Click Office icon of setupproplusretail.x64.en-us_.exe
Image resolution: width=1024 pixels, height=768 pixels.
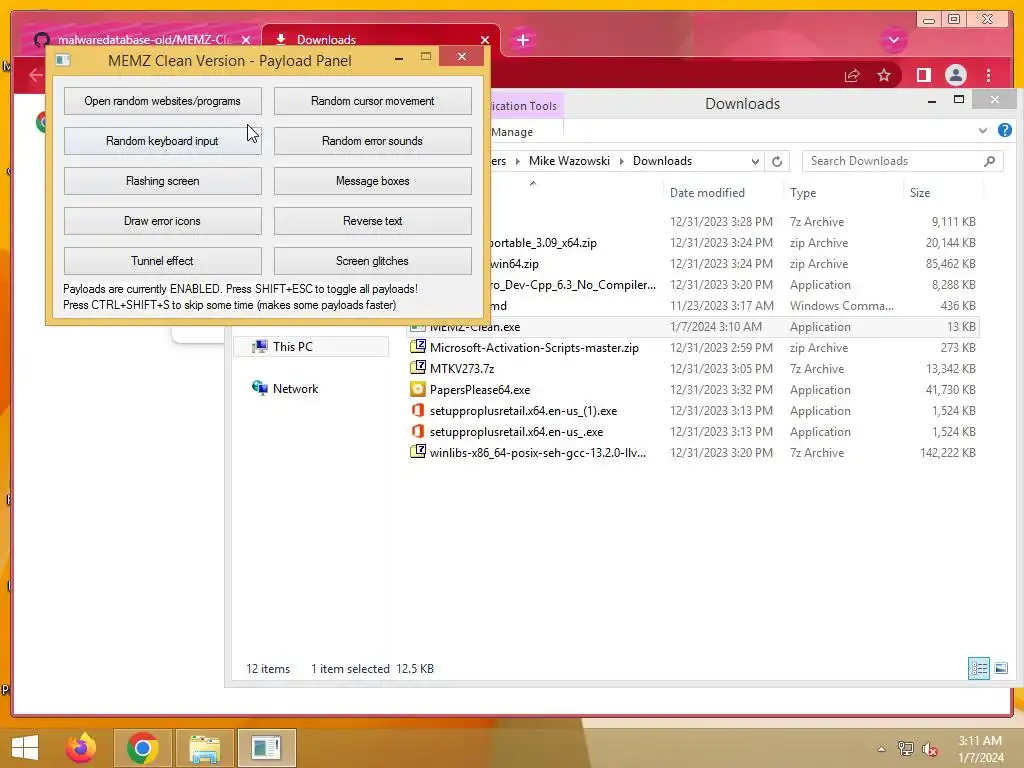(x=417, y=431)
